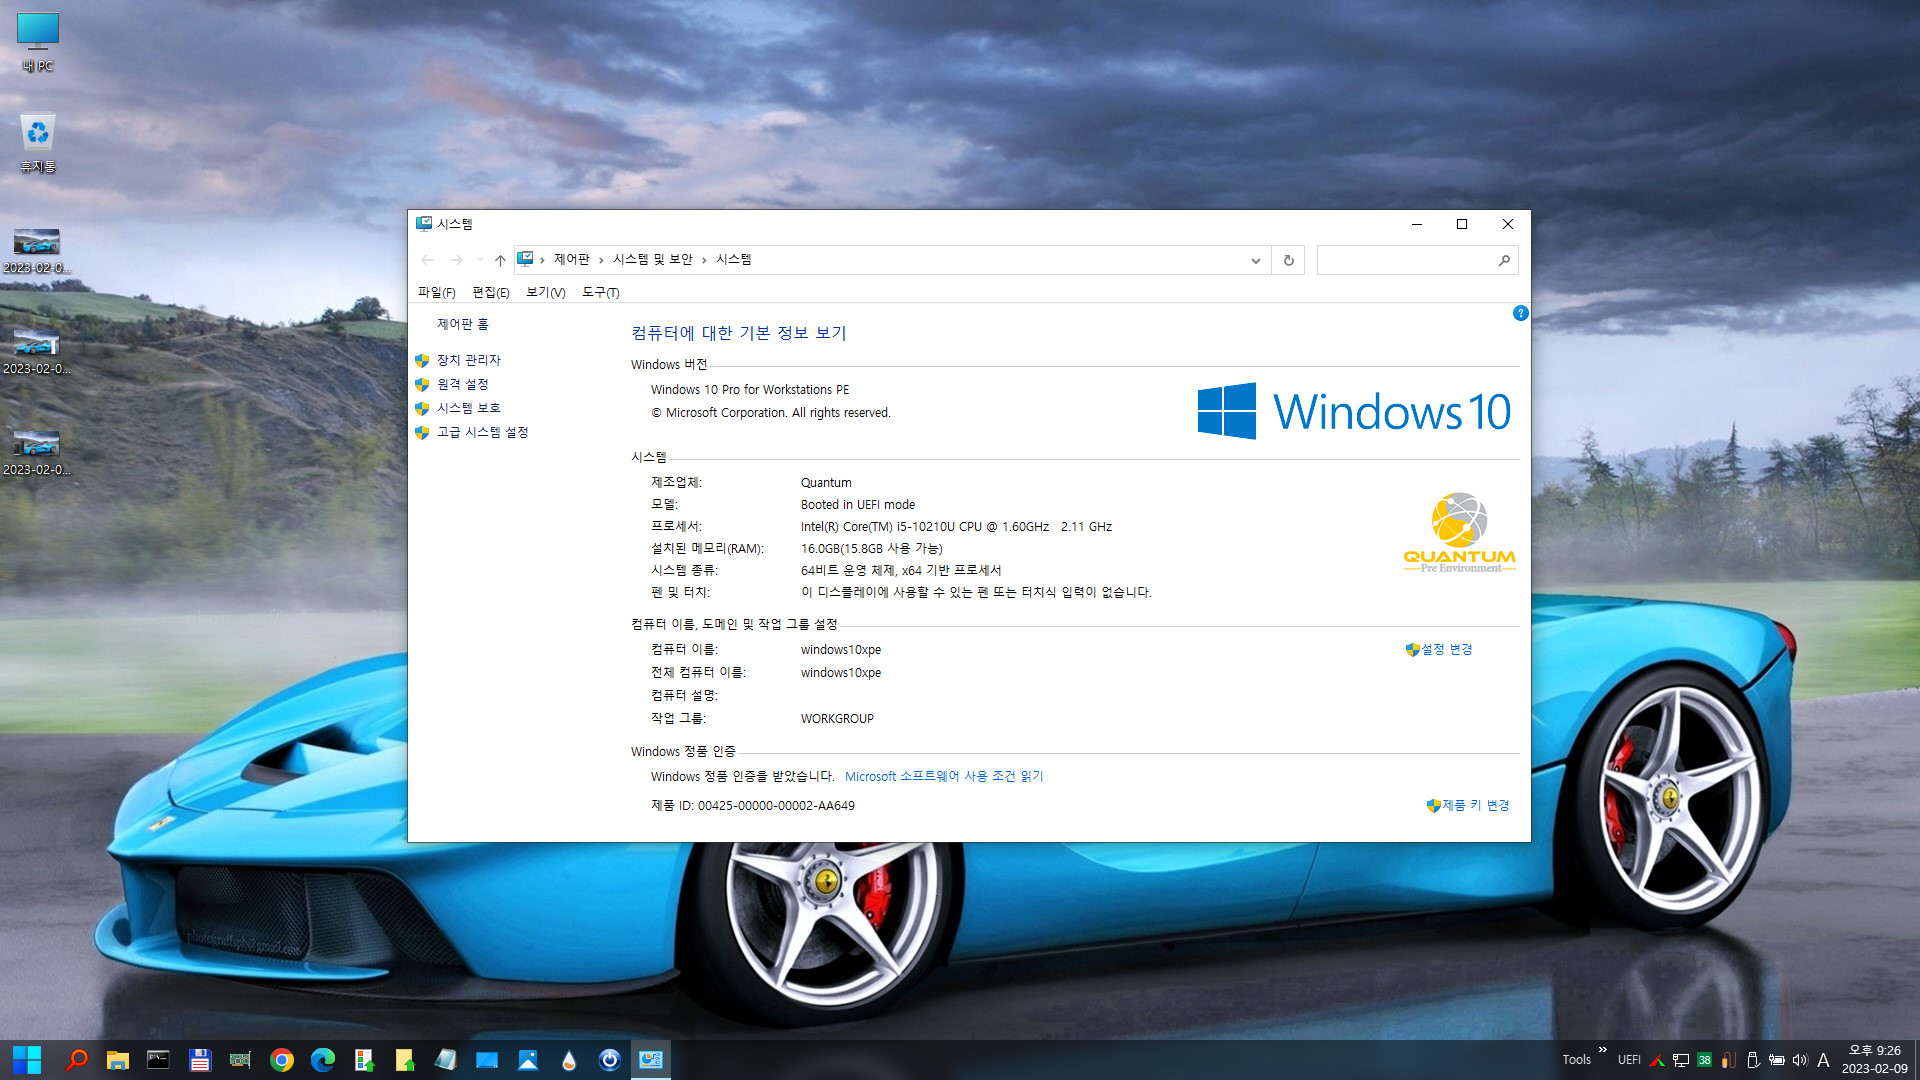
Task: Open 장치 관리자 link
Action: (468, 360)
